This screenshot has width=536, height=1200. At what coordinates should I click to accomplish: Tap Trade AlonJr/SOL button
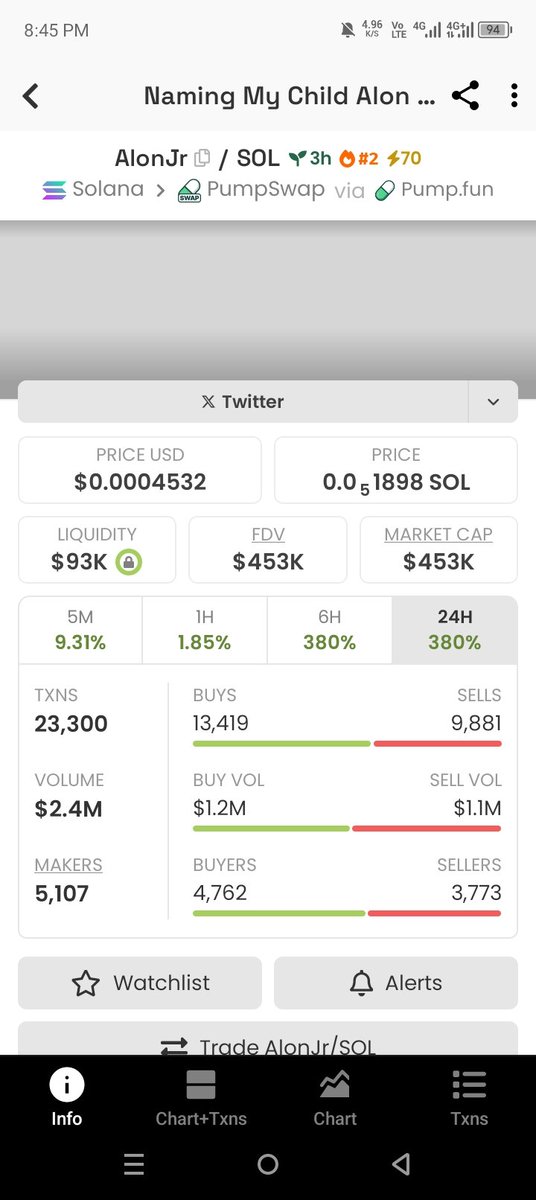pos(268,1040)
